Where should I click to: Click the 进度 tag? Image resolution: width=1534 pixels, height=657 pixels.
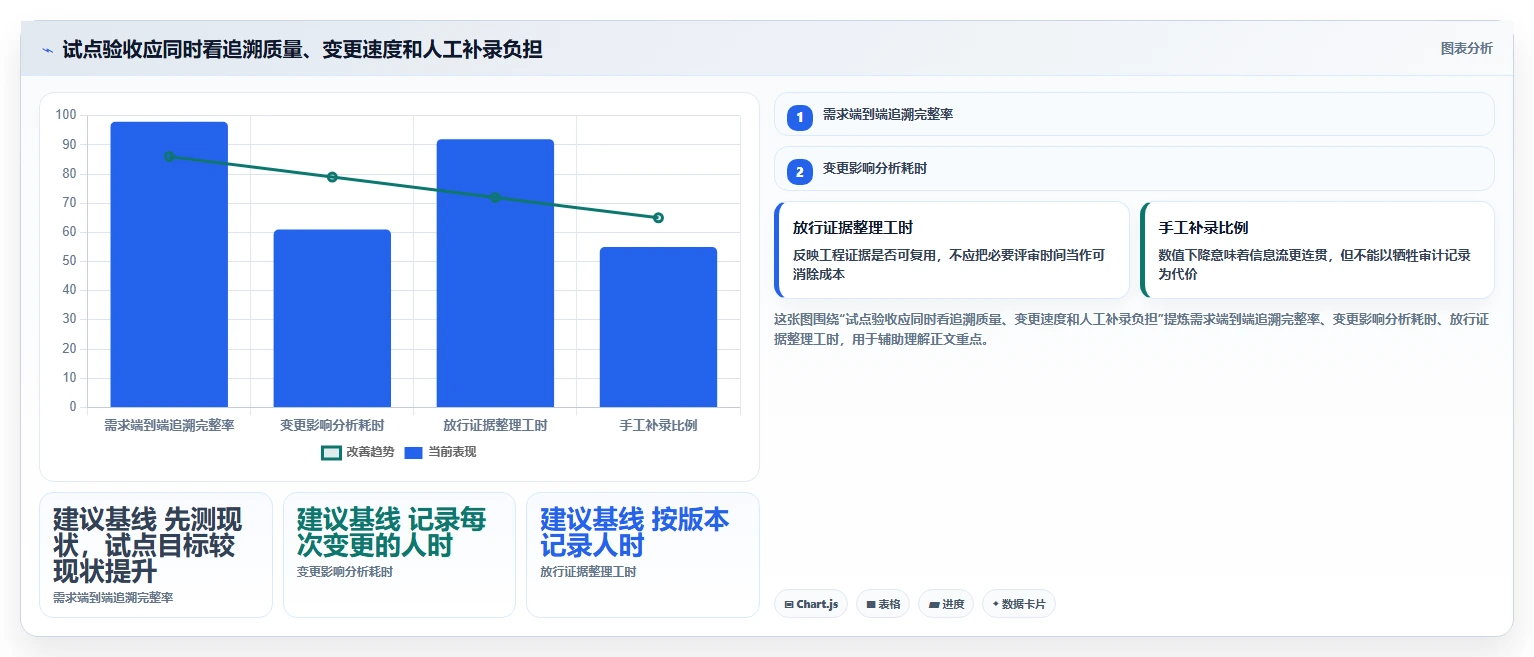tap(946, 604)
